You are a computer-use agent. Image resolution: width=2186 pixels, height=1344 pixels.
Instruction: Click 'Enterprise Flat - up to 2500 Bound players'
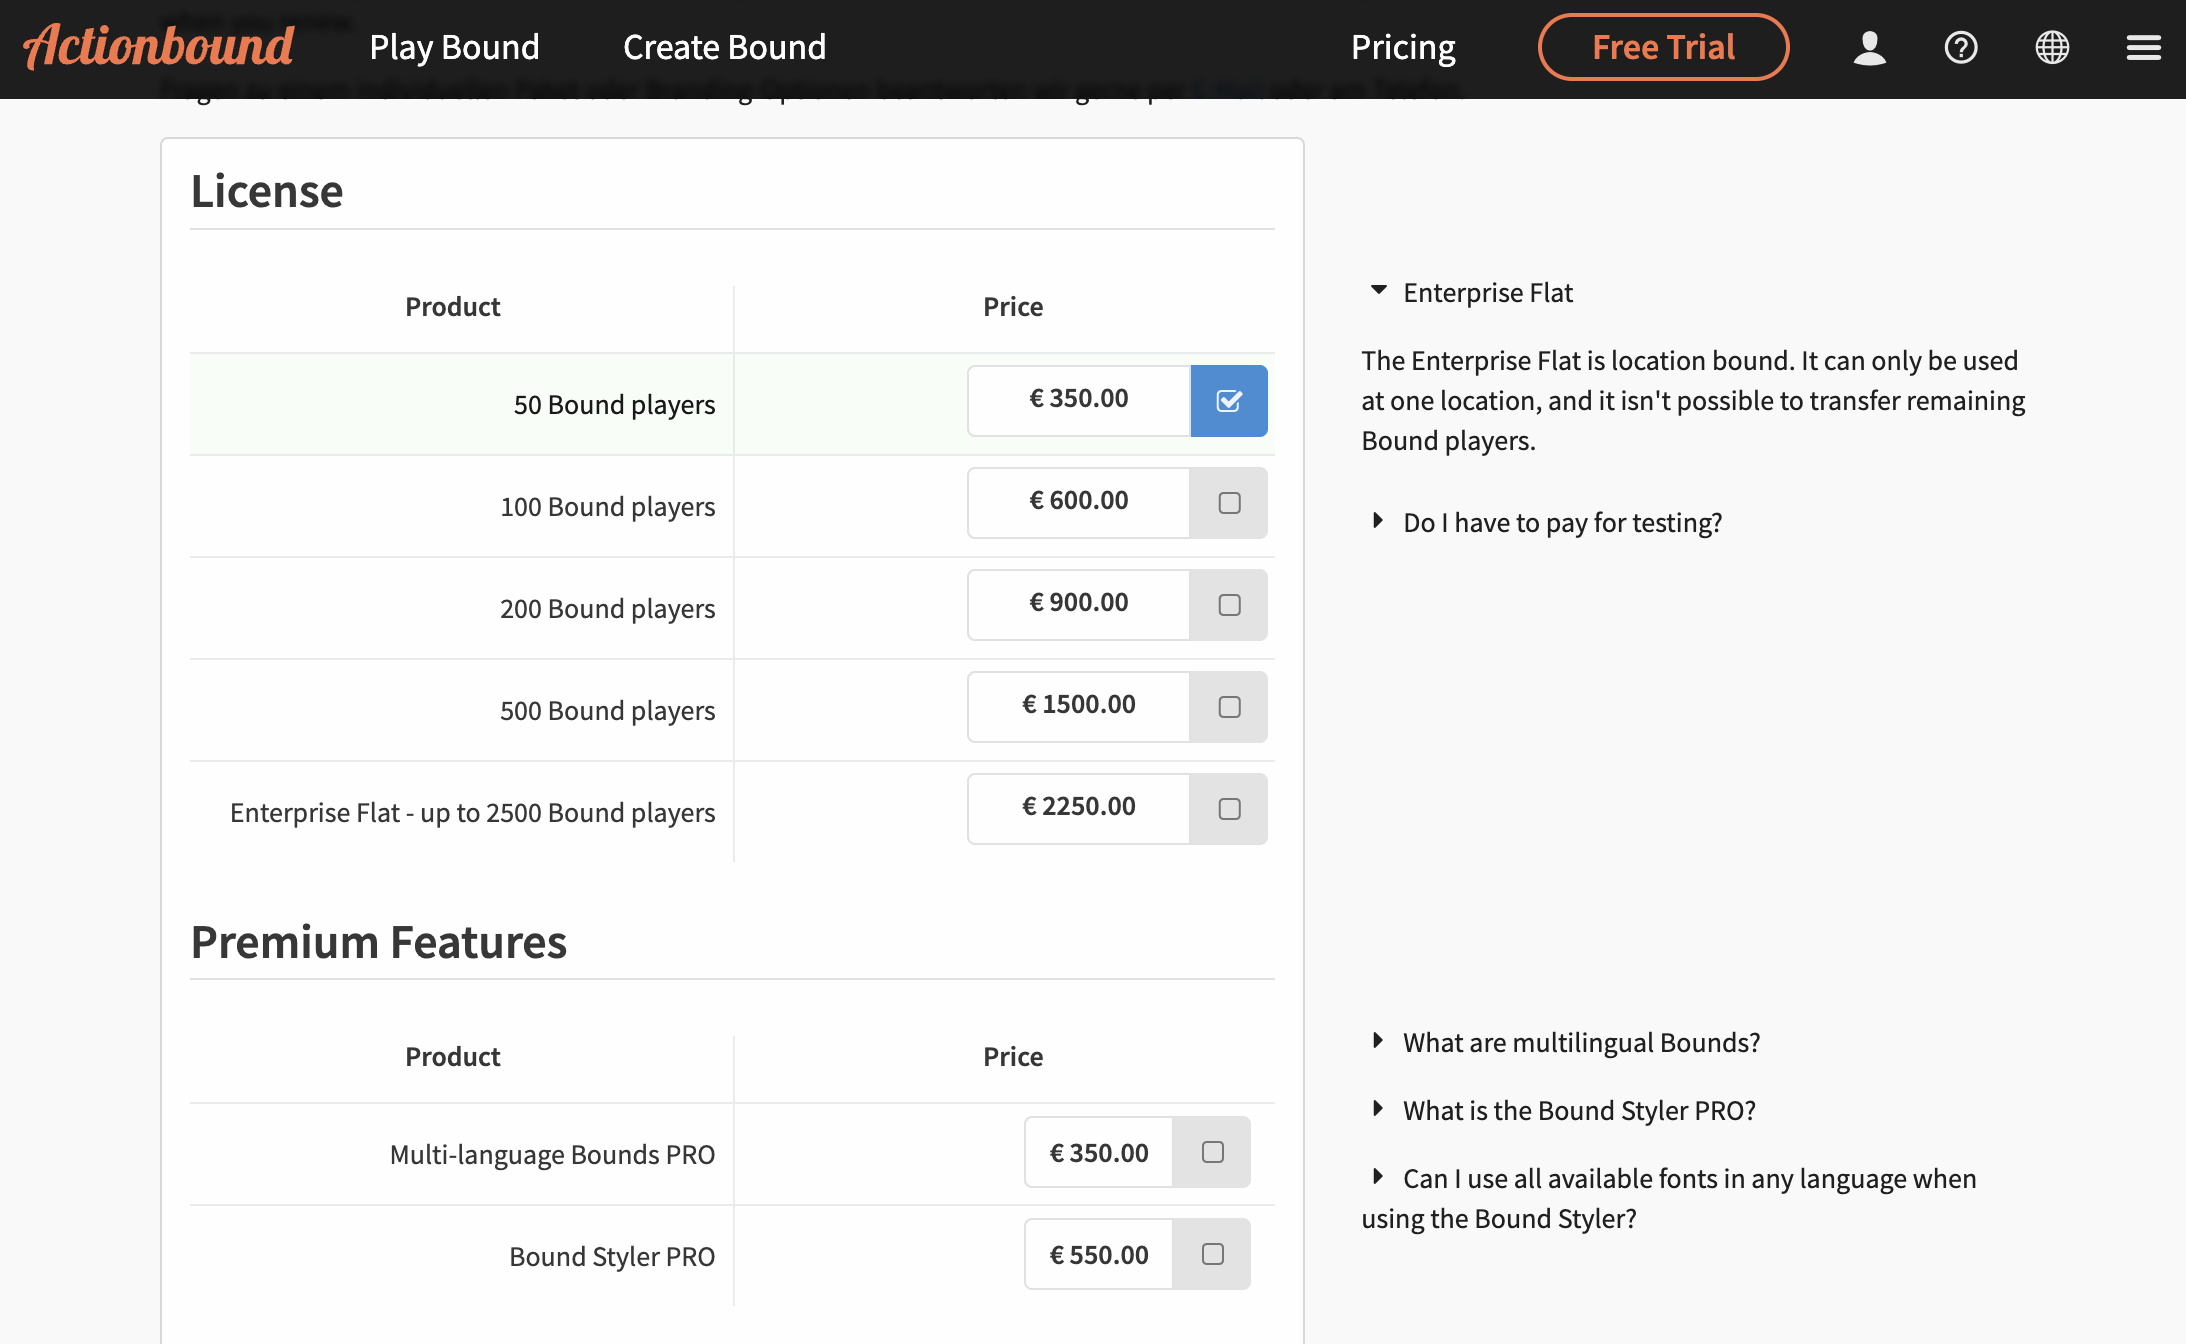pos(473,813)
